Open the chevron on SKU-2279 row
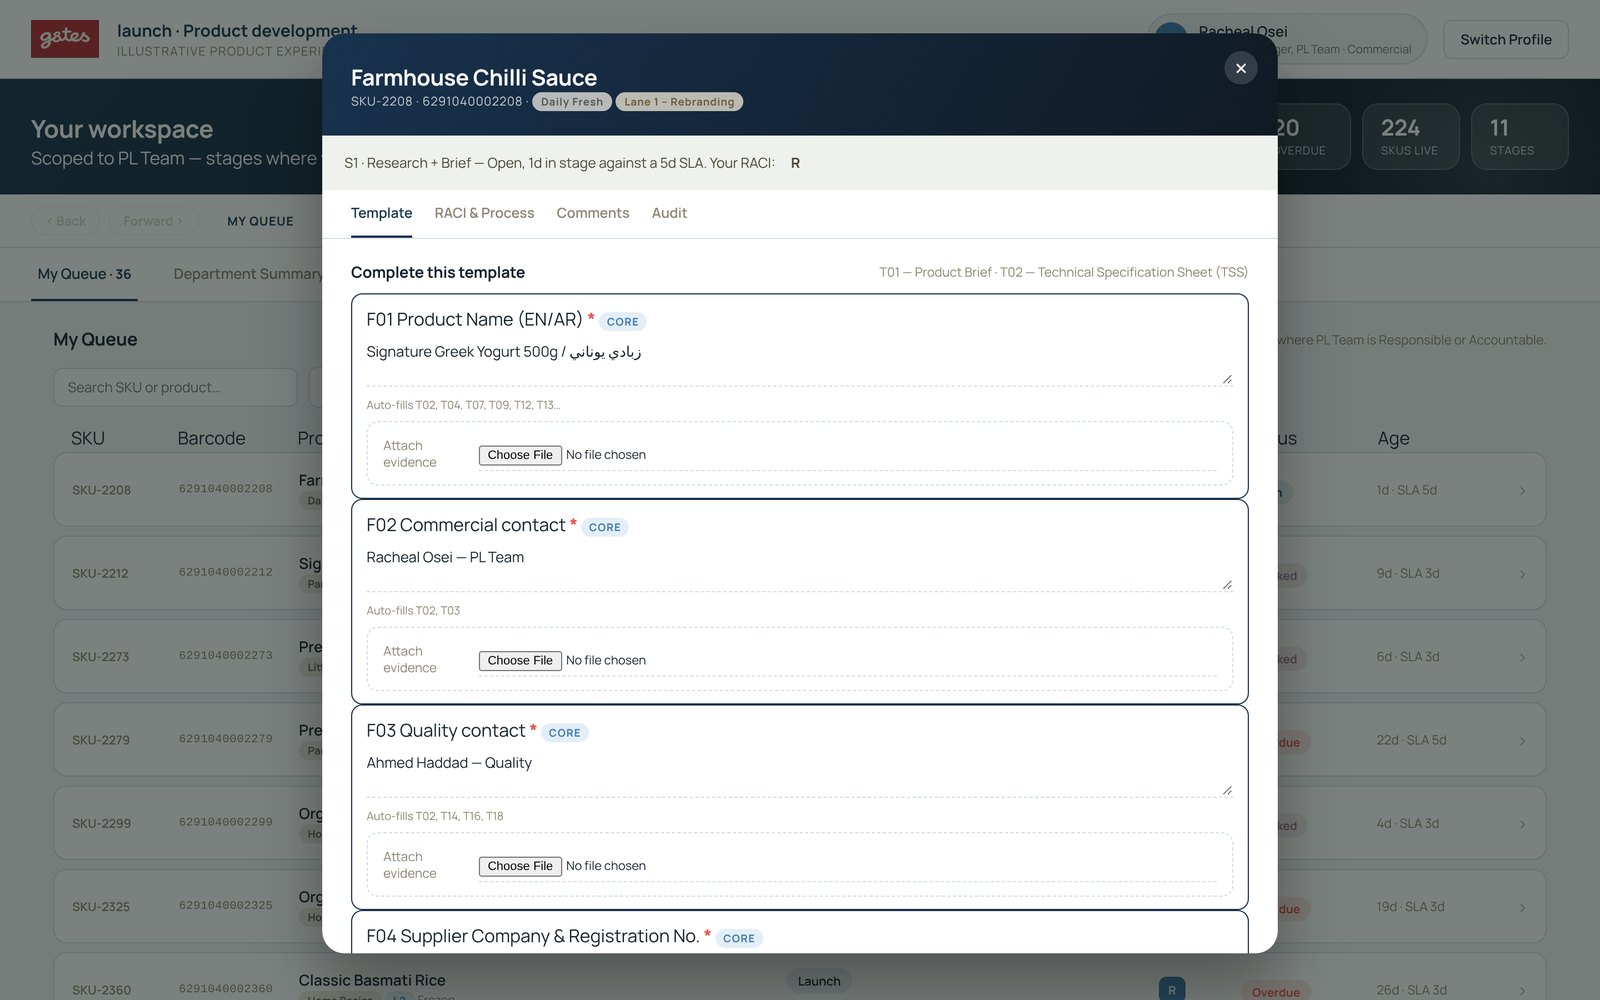Screen dimensions: 1600x1000 coord(1522,740)
